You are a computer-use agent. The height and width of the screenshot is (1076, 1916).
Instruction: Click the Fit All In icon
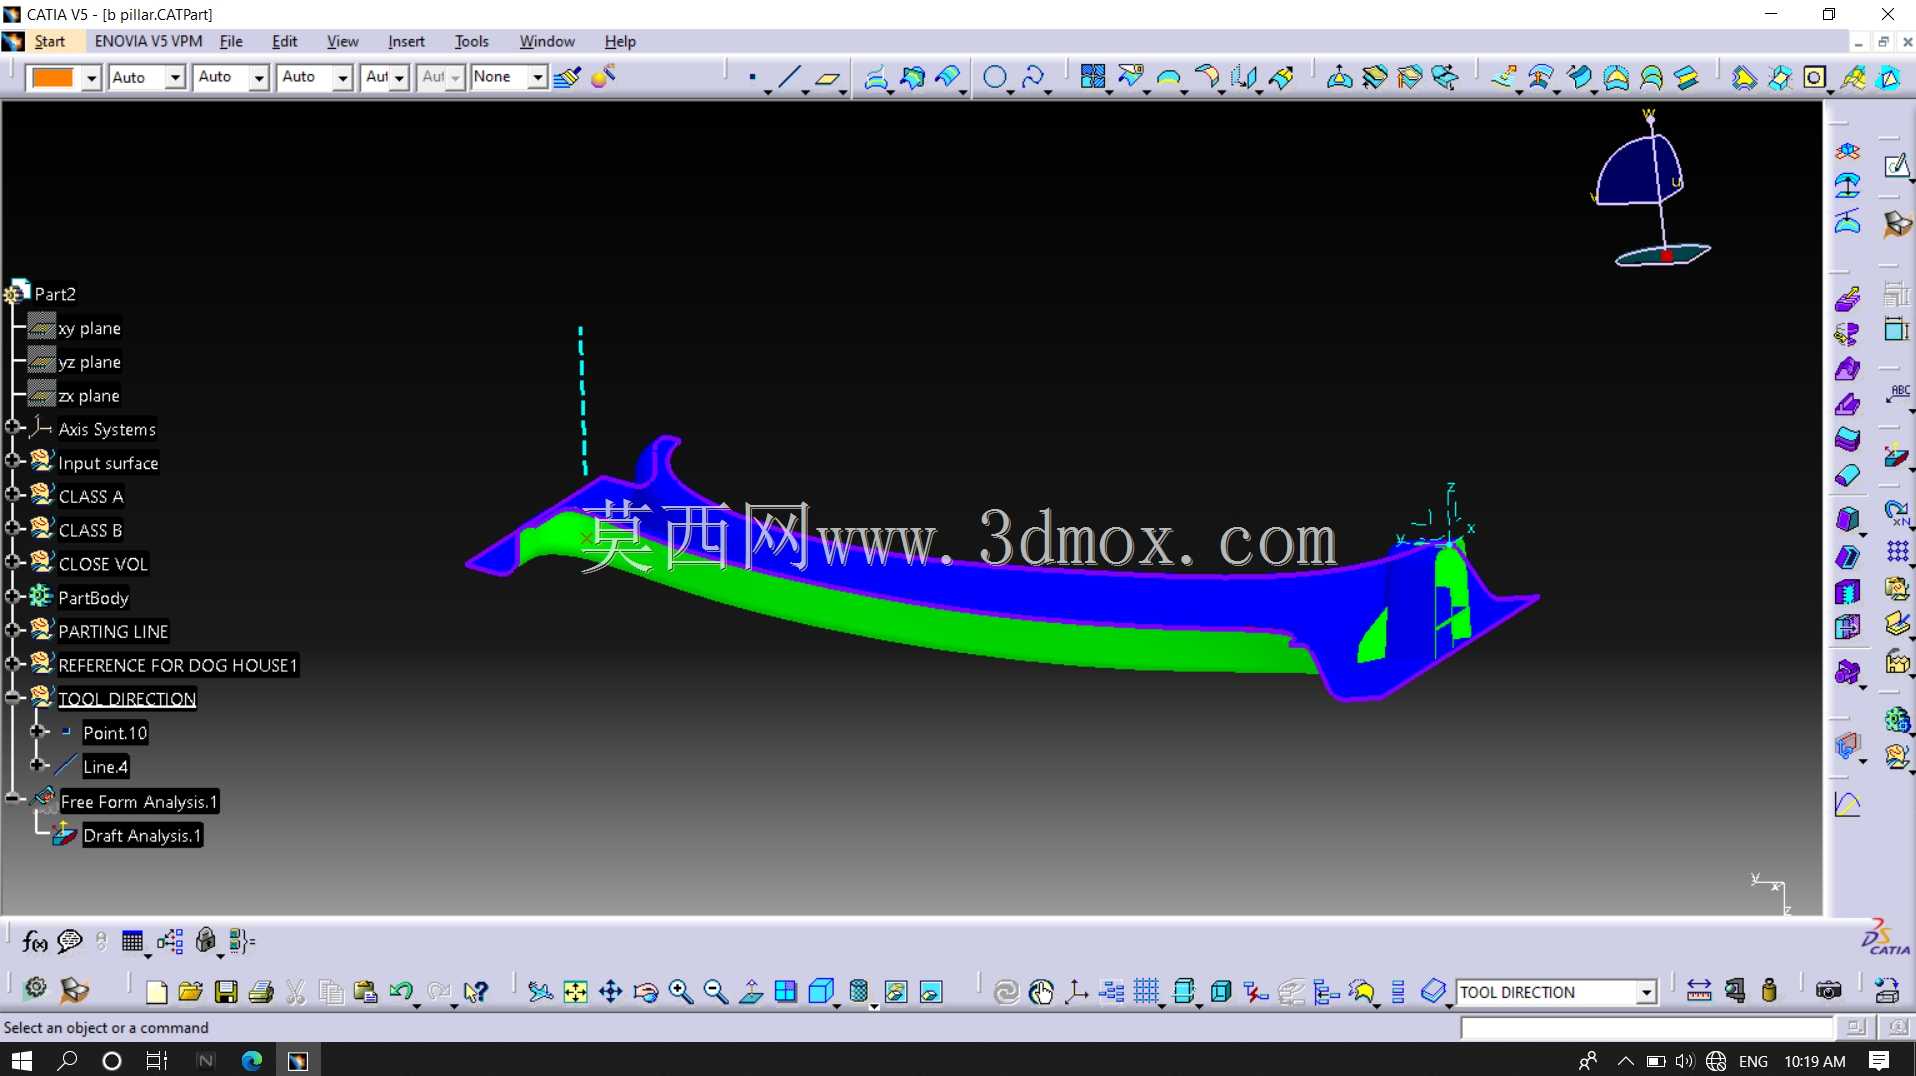coord(575,991)
